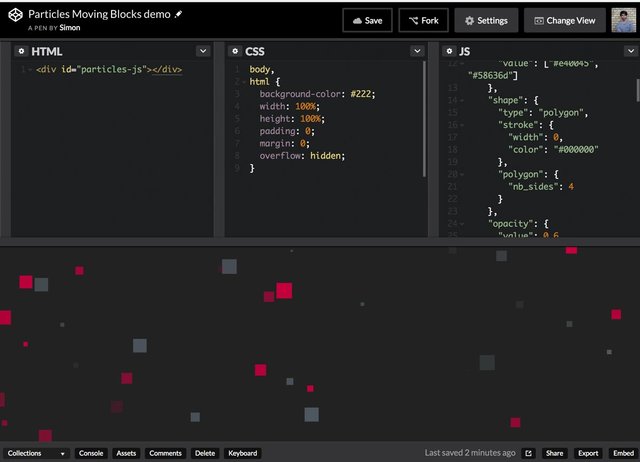Viewport: 640px width, 462px height.
Task: Open JS editor settings gear
Action: click(x=449, y=51)
